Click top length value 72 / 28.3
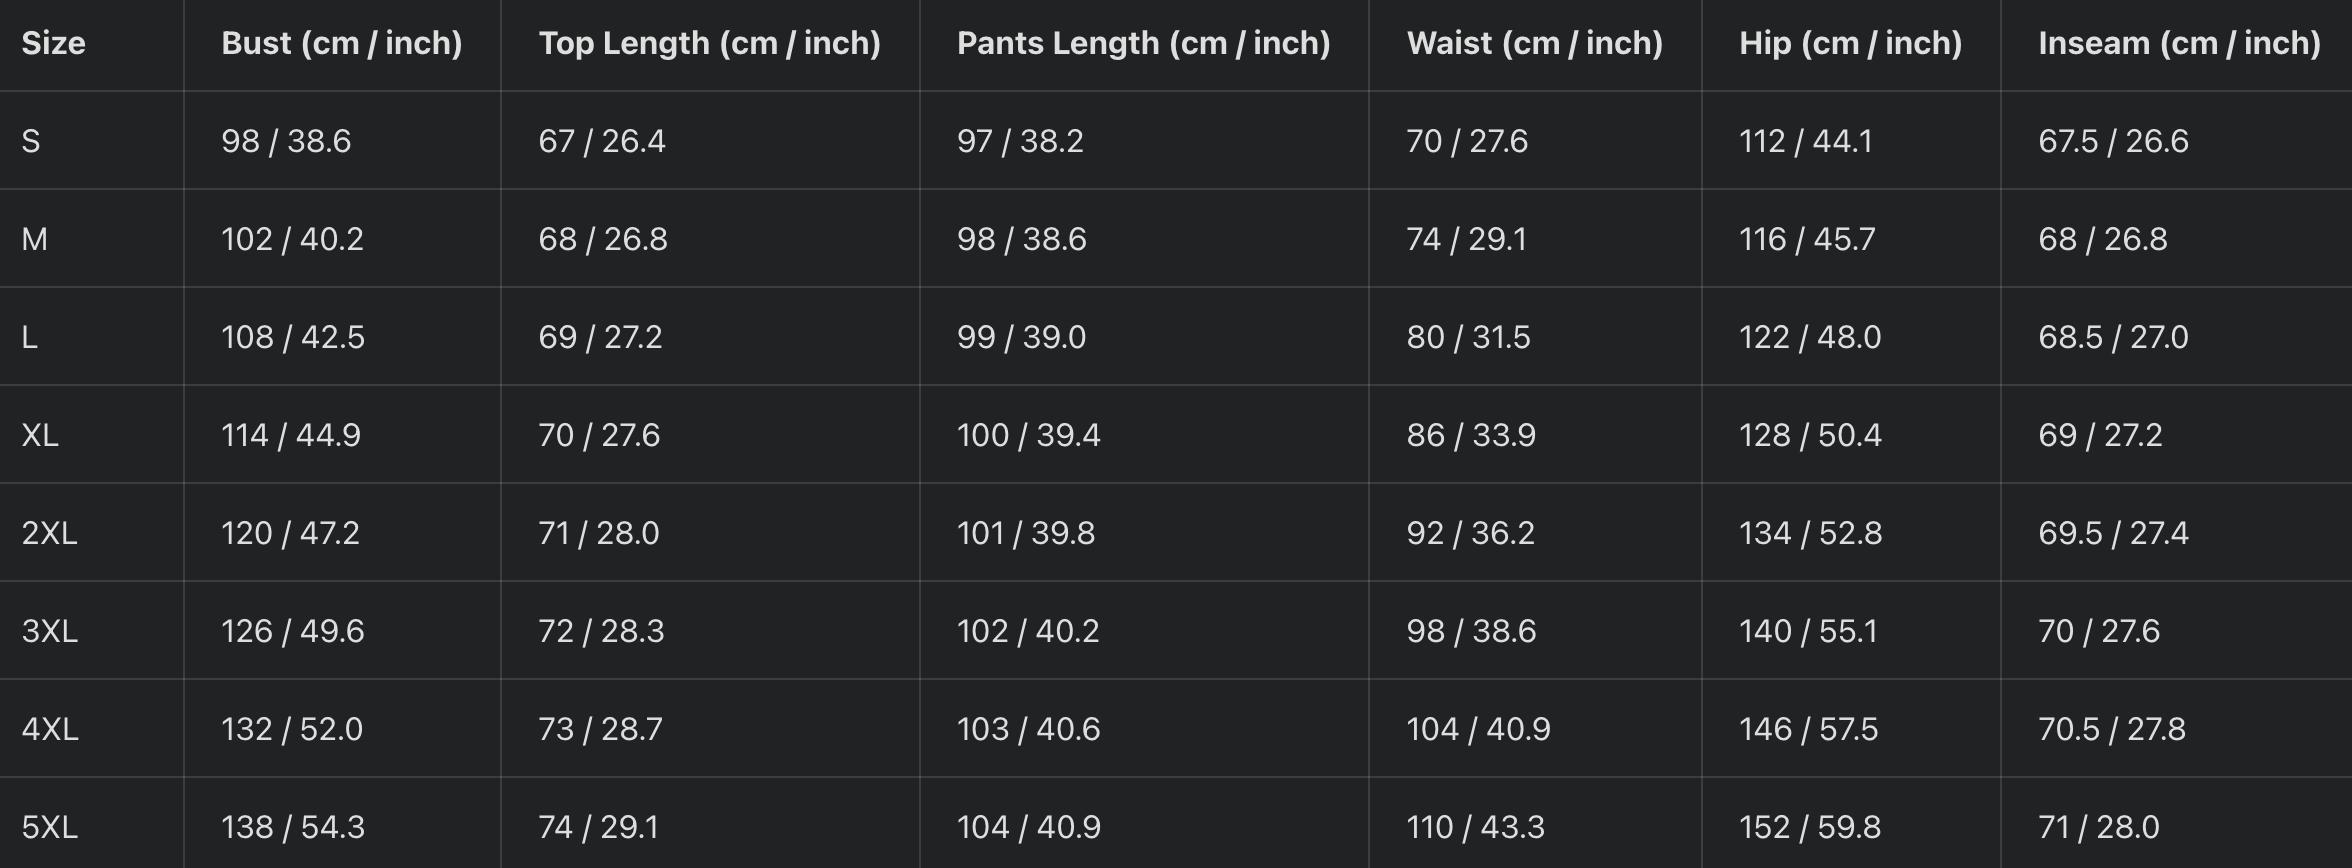2352x868 pixels. point(601,631)
